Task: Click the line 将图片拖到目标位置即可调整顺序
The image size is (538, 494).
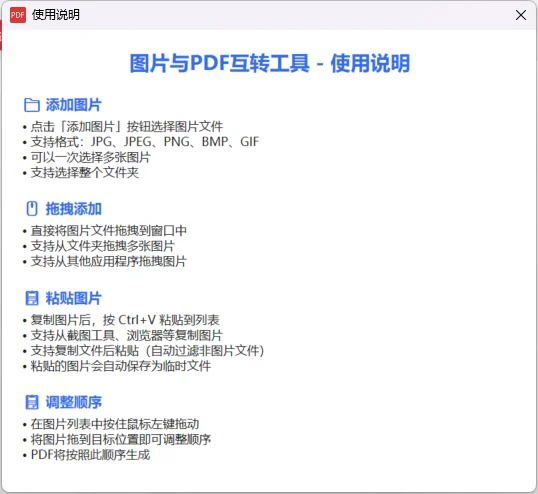Action: coord(121,439)
